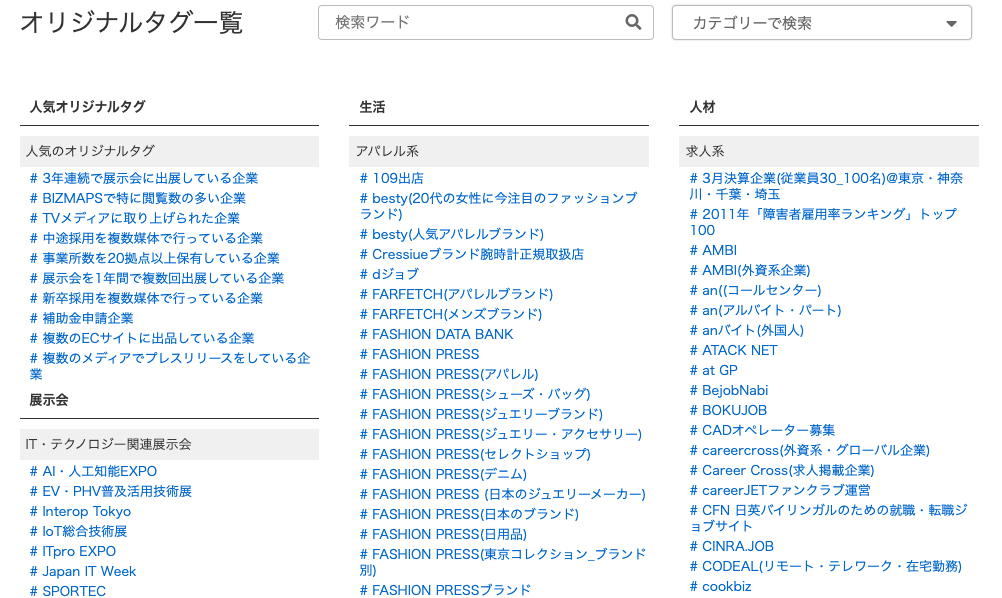The width and height of the screenshot is (1002, 598).
Task: Click the FARFETCH(メンズブランド) tag
Action: click(x=457, y=314)
